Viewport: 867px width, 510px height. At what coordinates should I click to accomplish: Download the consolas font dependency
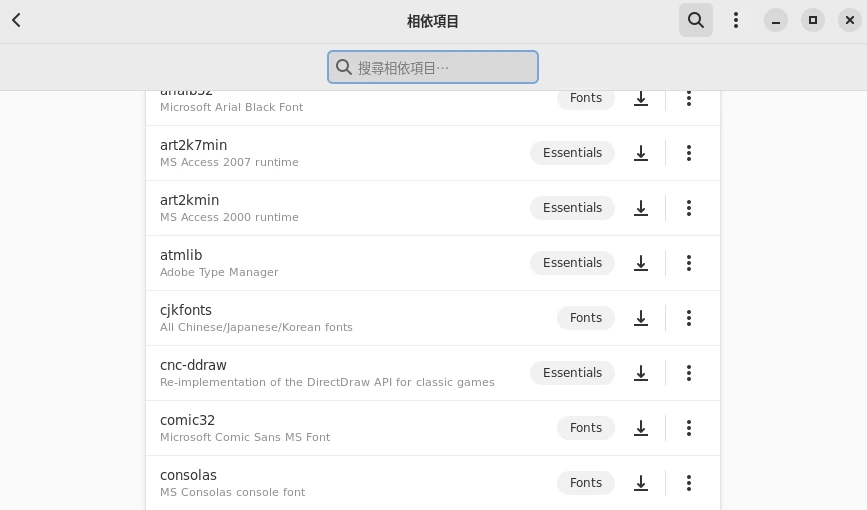pos(641,483)
